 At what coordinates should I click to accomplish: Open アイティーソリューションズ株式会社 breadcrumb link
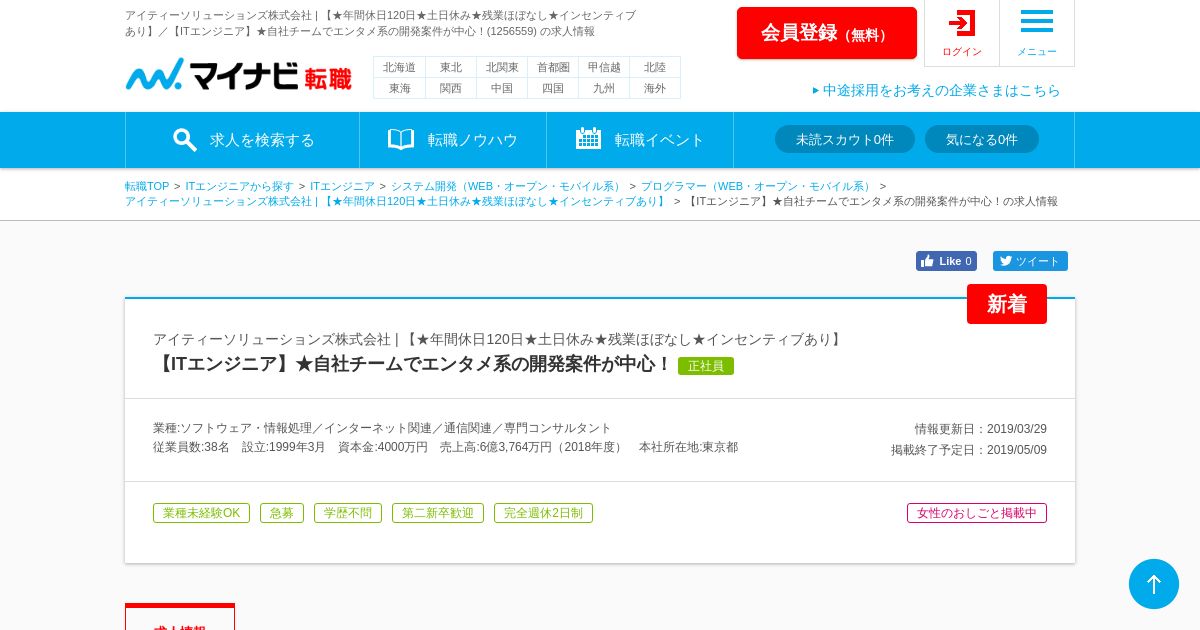tap(397, 201)
